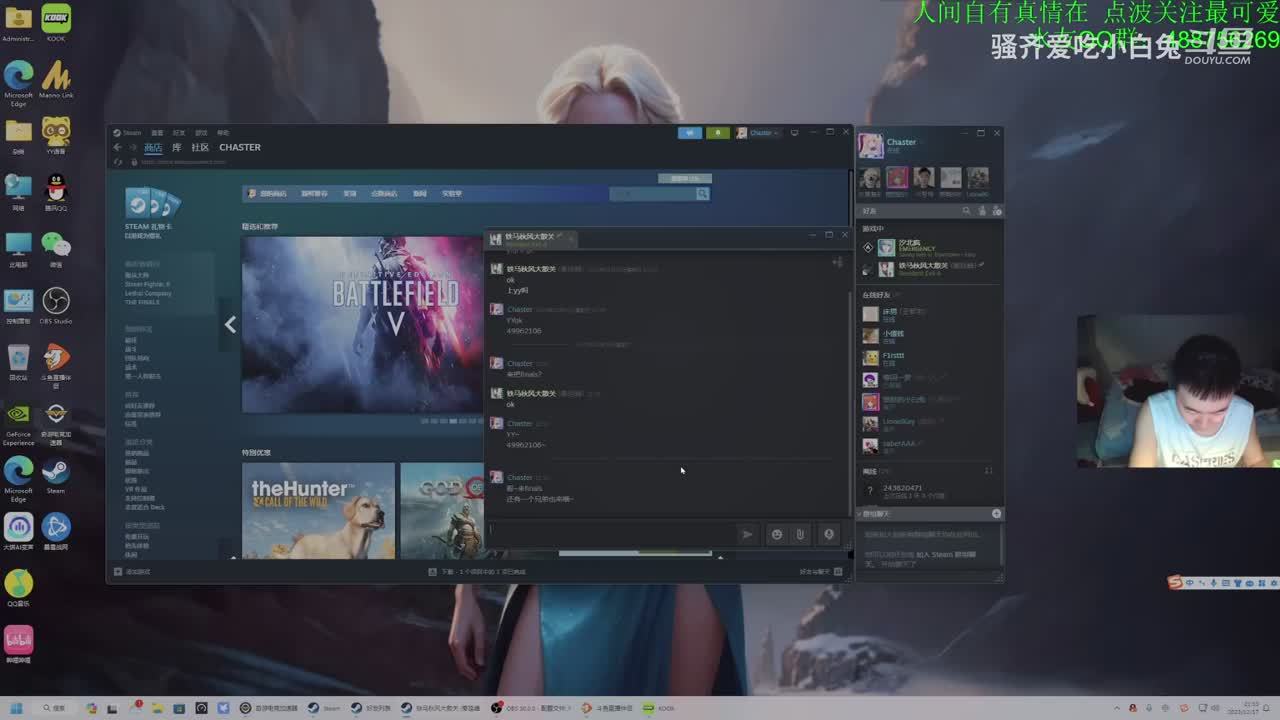This screenshot has height=720, width=1280.
Task: Switch to the 库 (Library) tab
Action: click(x=177, y=147)
